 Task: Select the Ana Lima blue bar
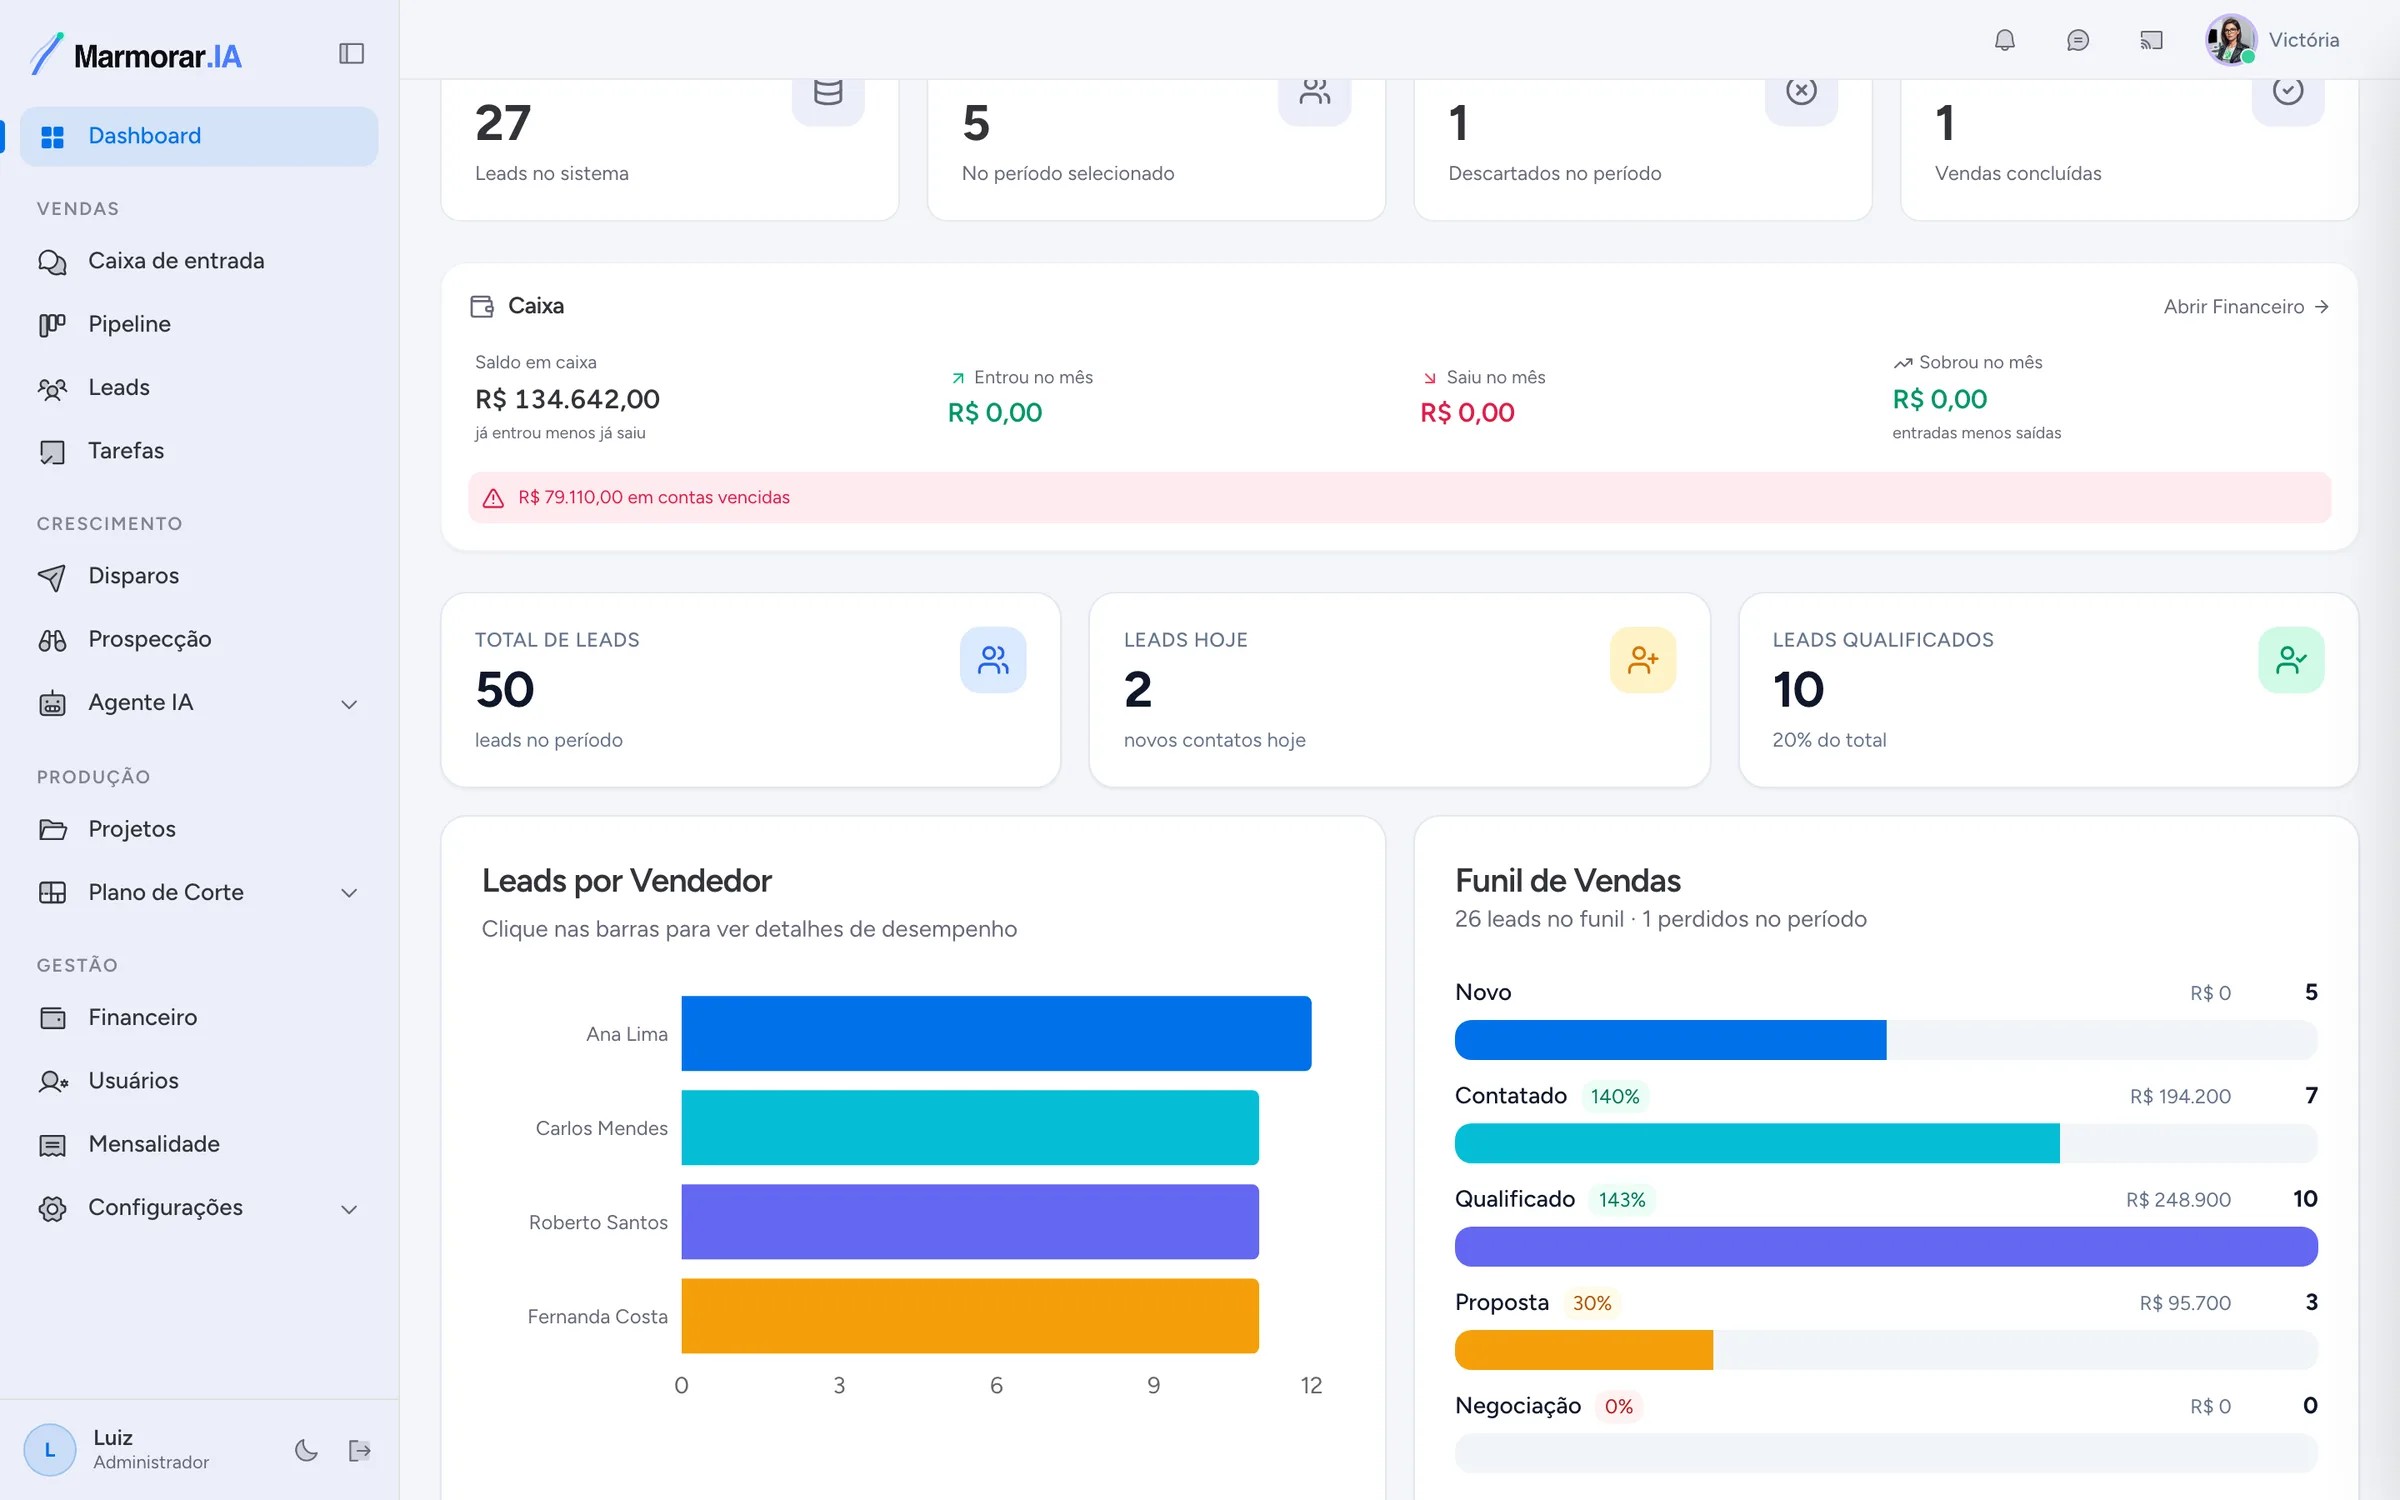[996, 1033]
